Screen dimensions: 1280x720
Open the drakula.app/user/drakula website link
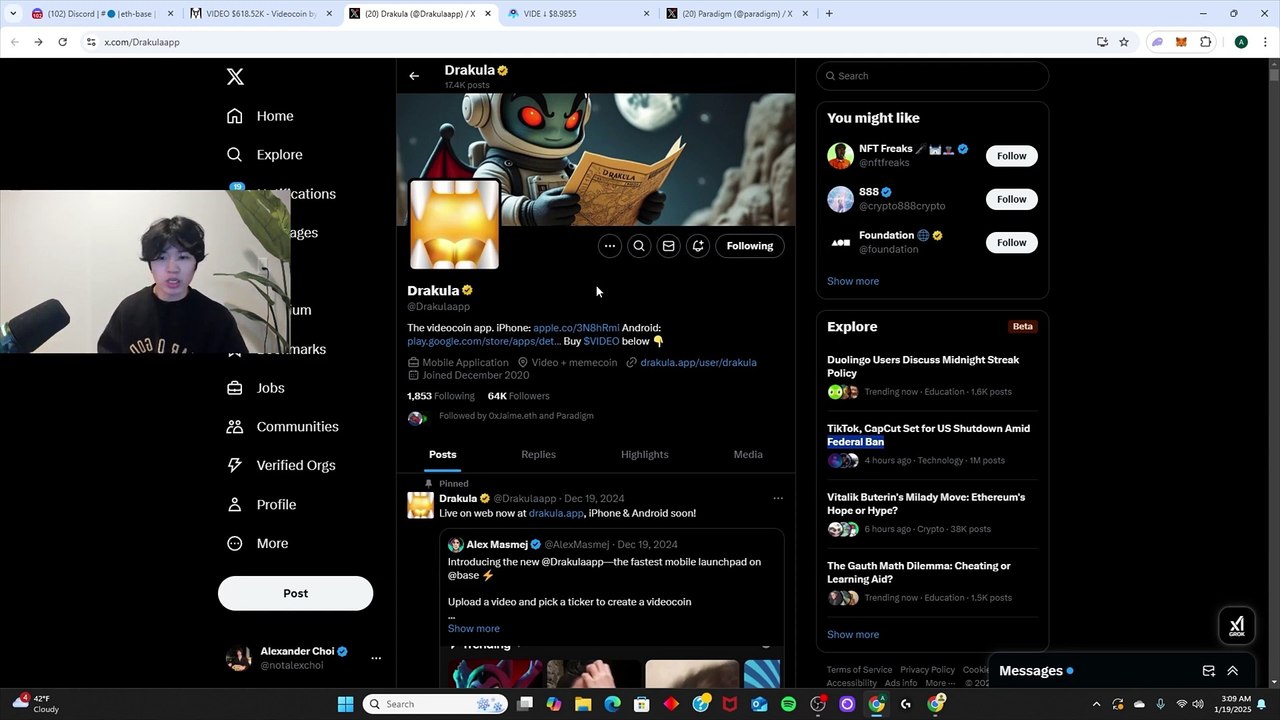pos(698,363)
